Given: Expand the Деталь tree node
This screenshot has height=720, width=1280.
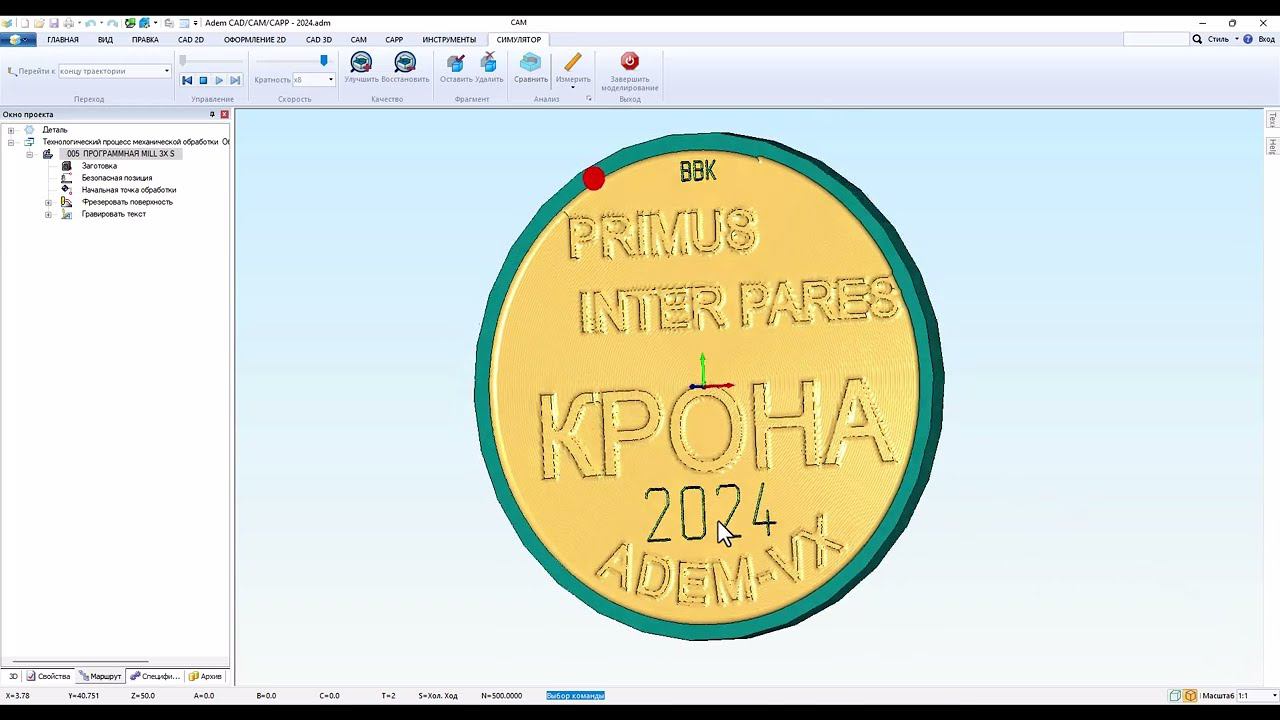Looking at the screenshot, I should click(11, 130).
